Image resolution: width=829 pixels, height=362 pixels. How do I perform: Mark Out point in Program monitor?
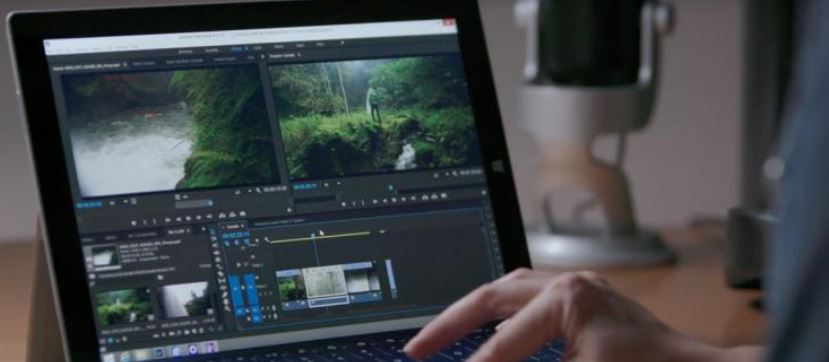(x=363, y=203)
